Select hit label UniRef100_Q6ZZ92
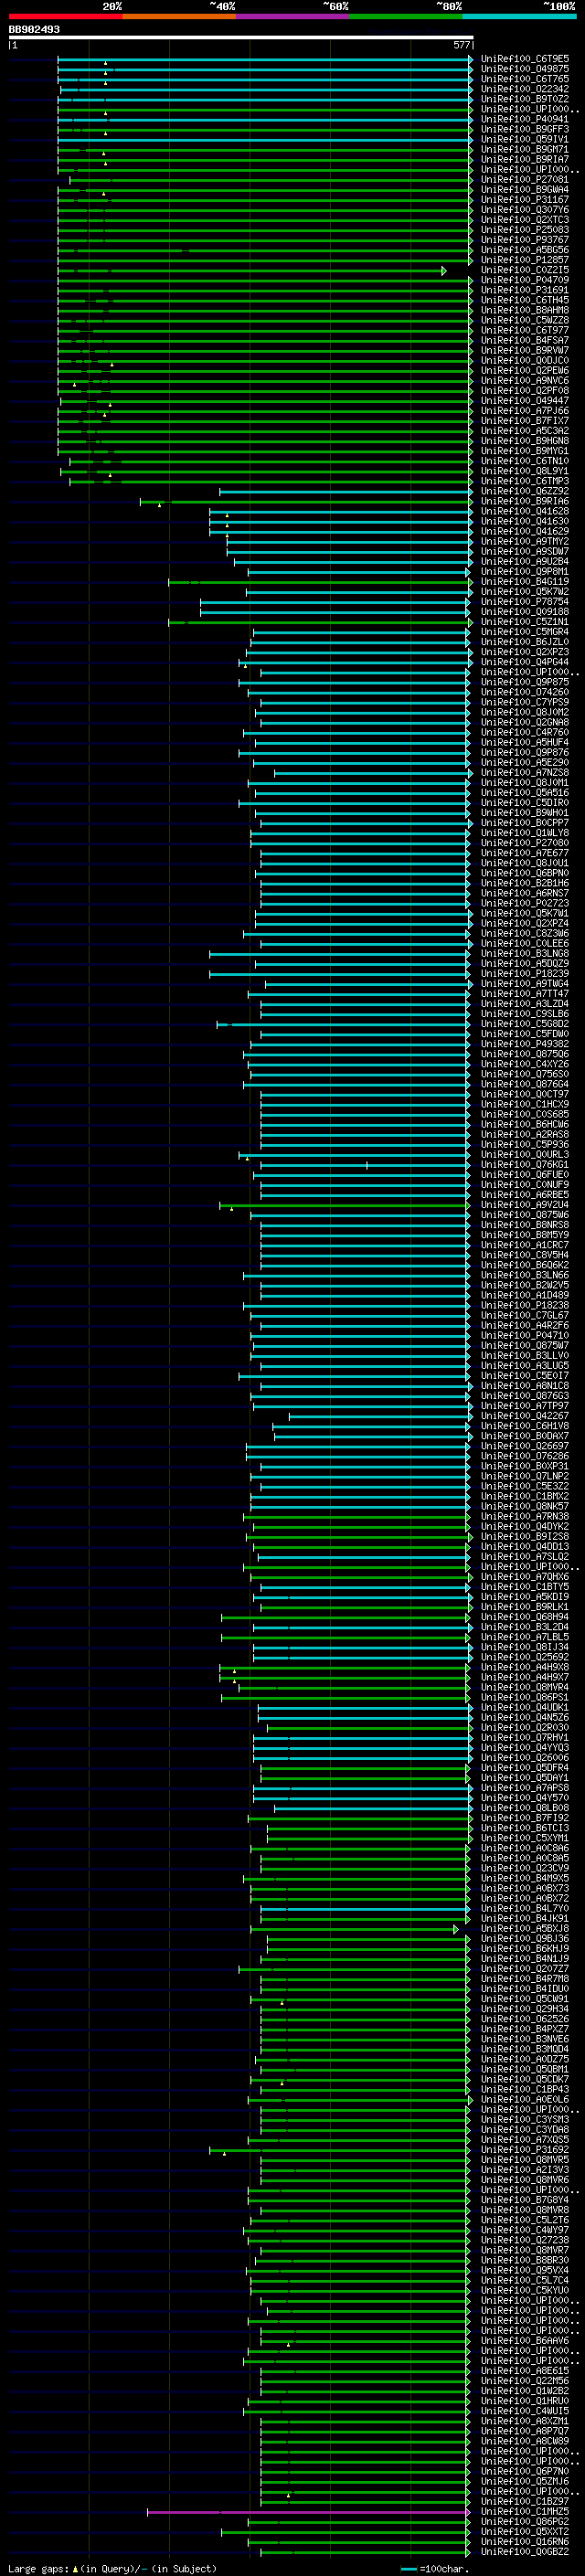 (x=525, y=491)
